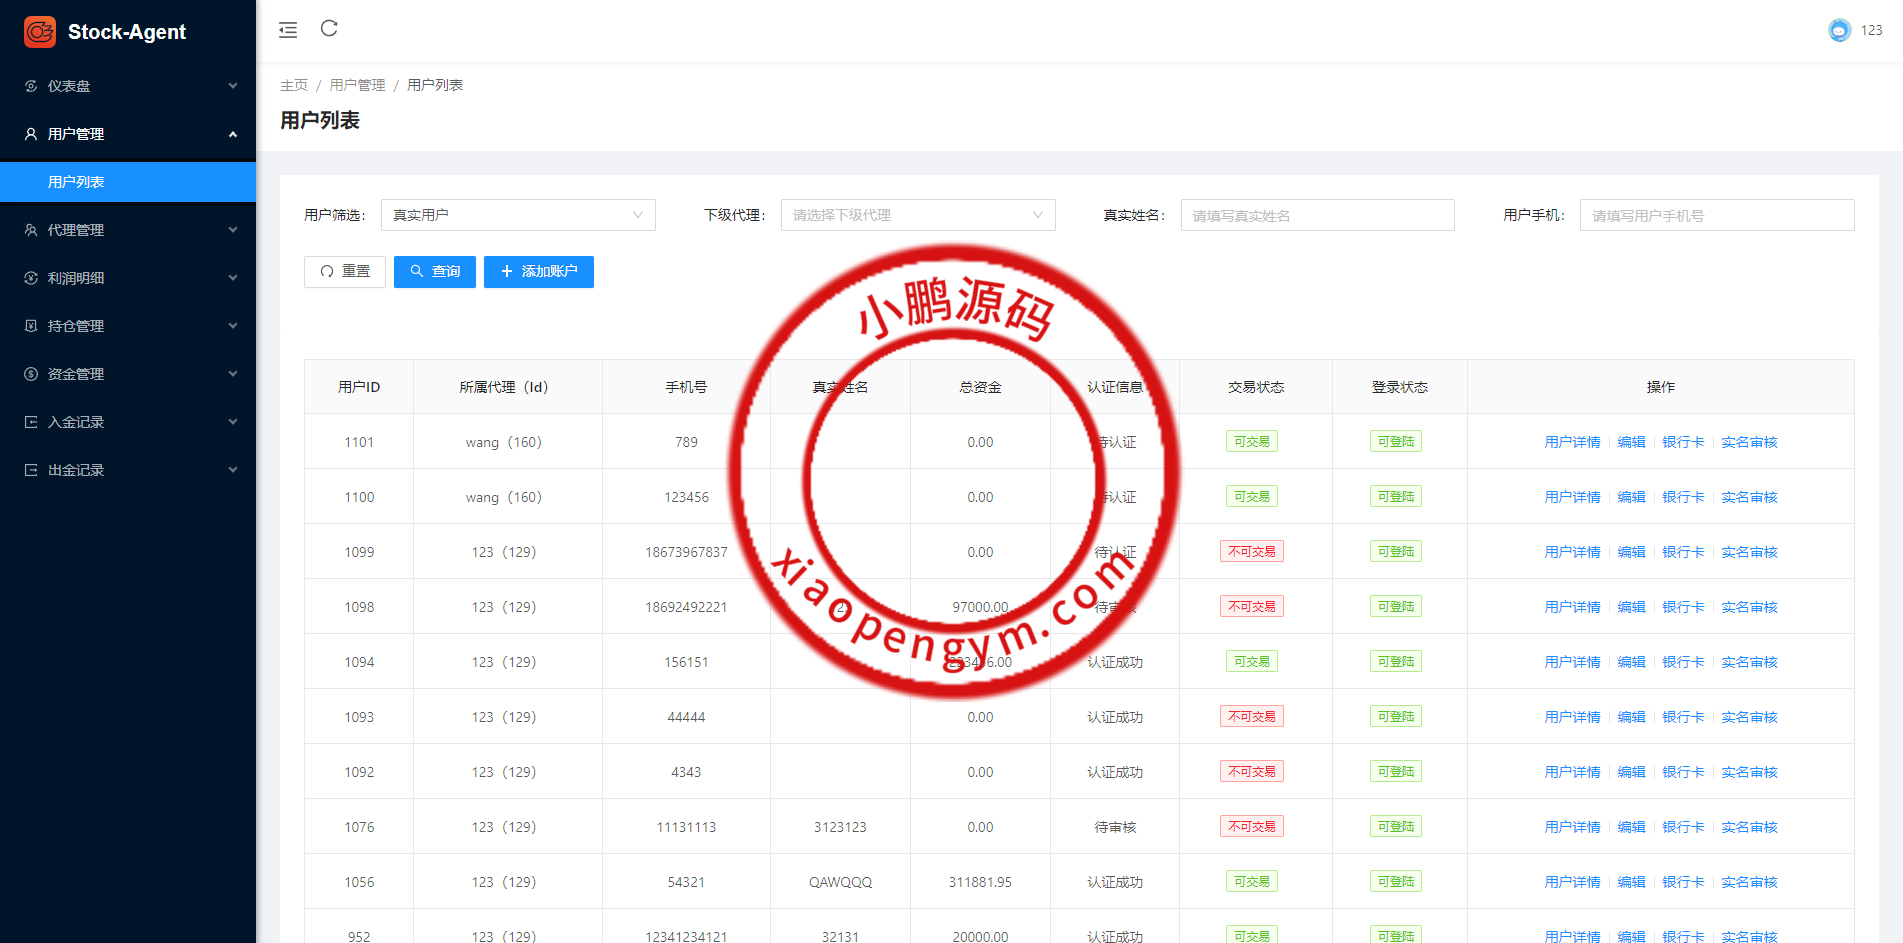Toggle 不可交易 status tag for user 1099
This screenshot has height=943, width=1903.
pos(1251,552)
